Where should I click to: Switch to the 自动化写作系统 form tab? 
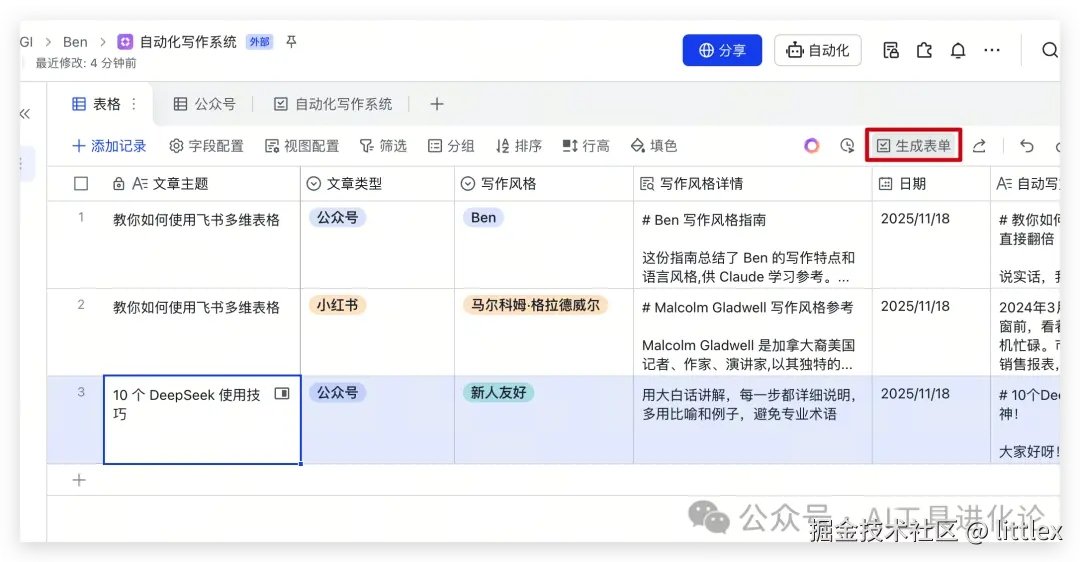pos(333,104)
